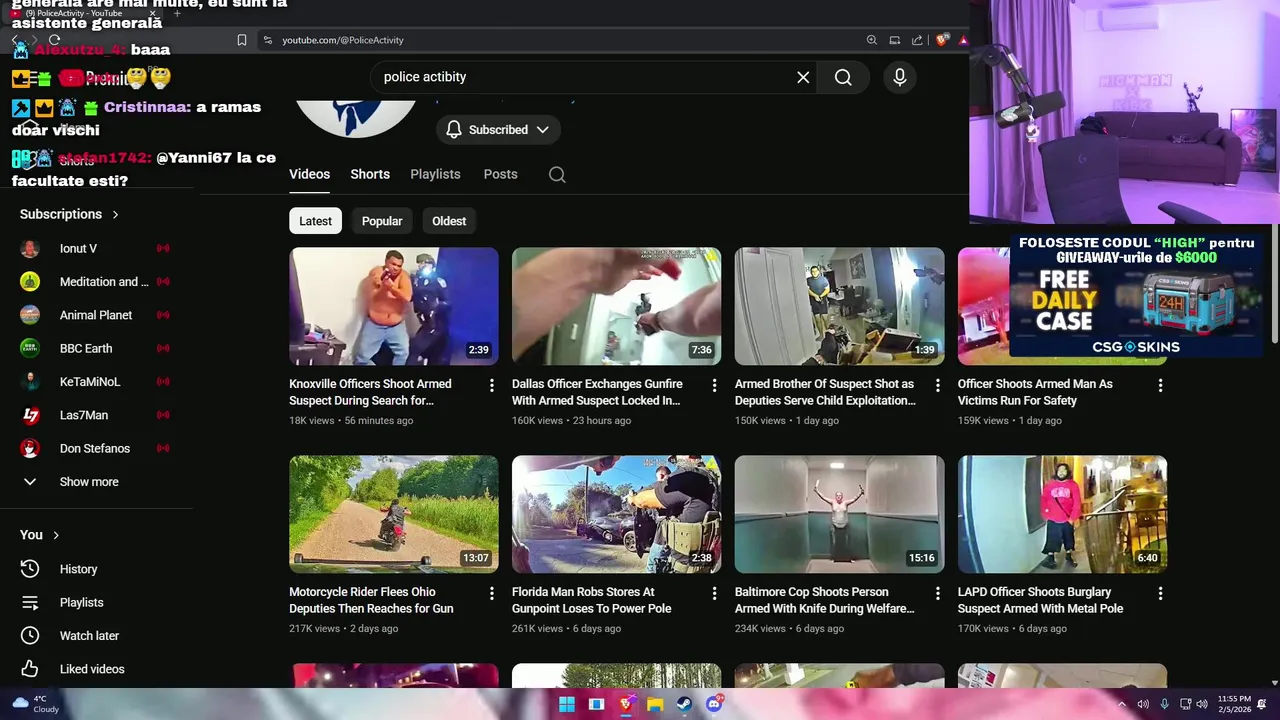Play LAPD Officer Shoots Burglary thumbnail
Viewport: 1280px width, 720px height.
[x=1062, y=514]
